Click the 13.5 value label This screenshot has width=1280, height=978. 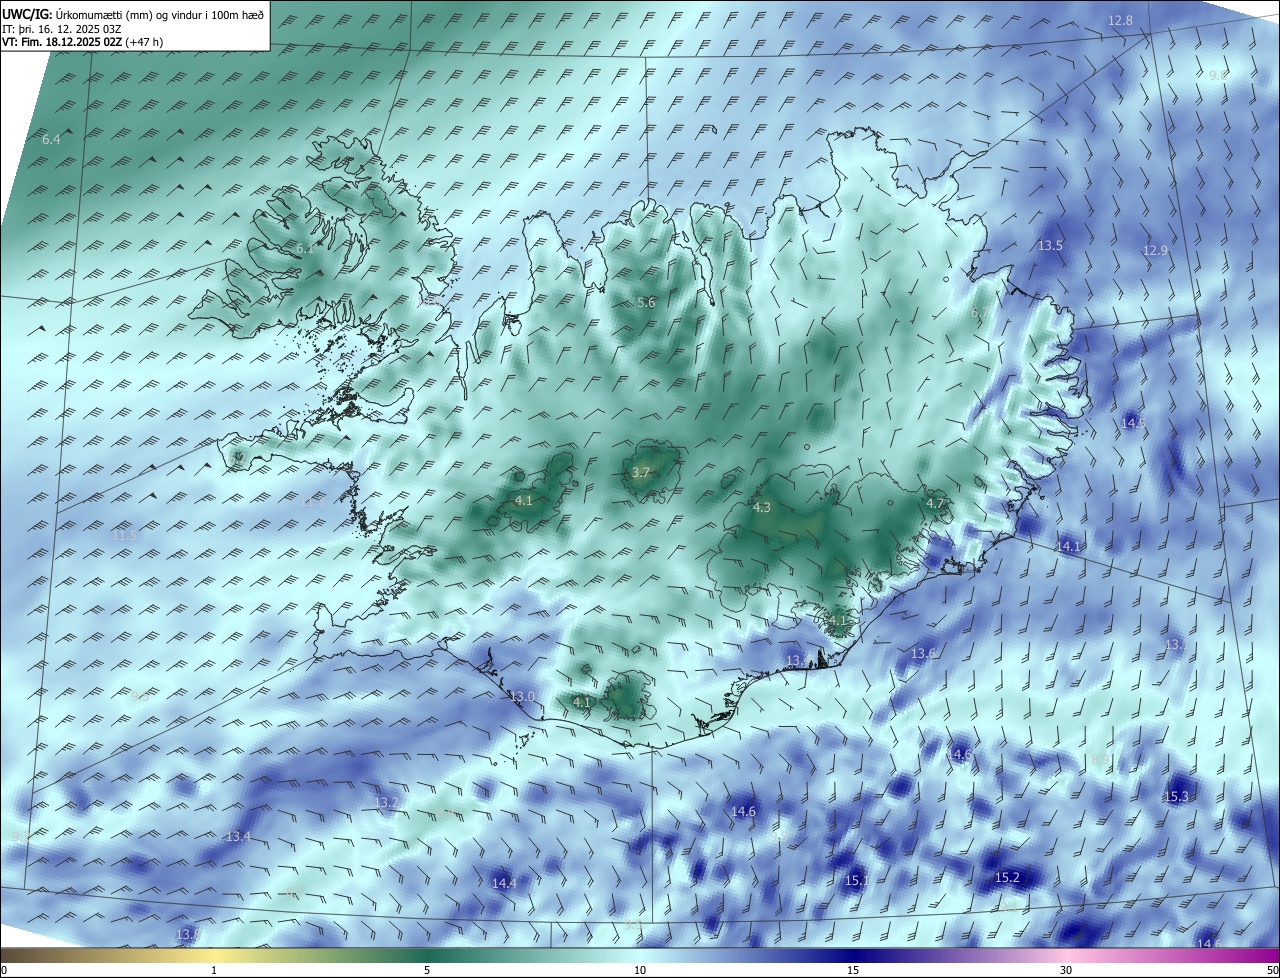(x=1050, y=245)
